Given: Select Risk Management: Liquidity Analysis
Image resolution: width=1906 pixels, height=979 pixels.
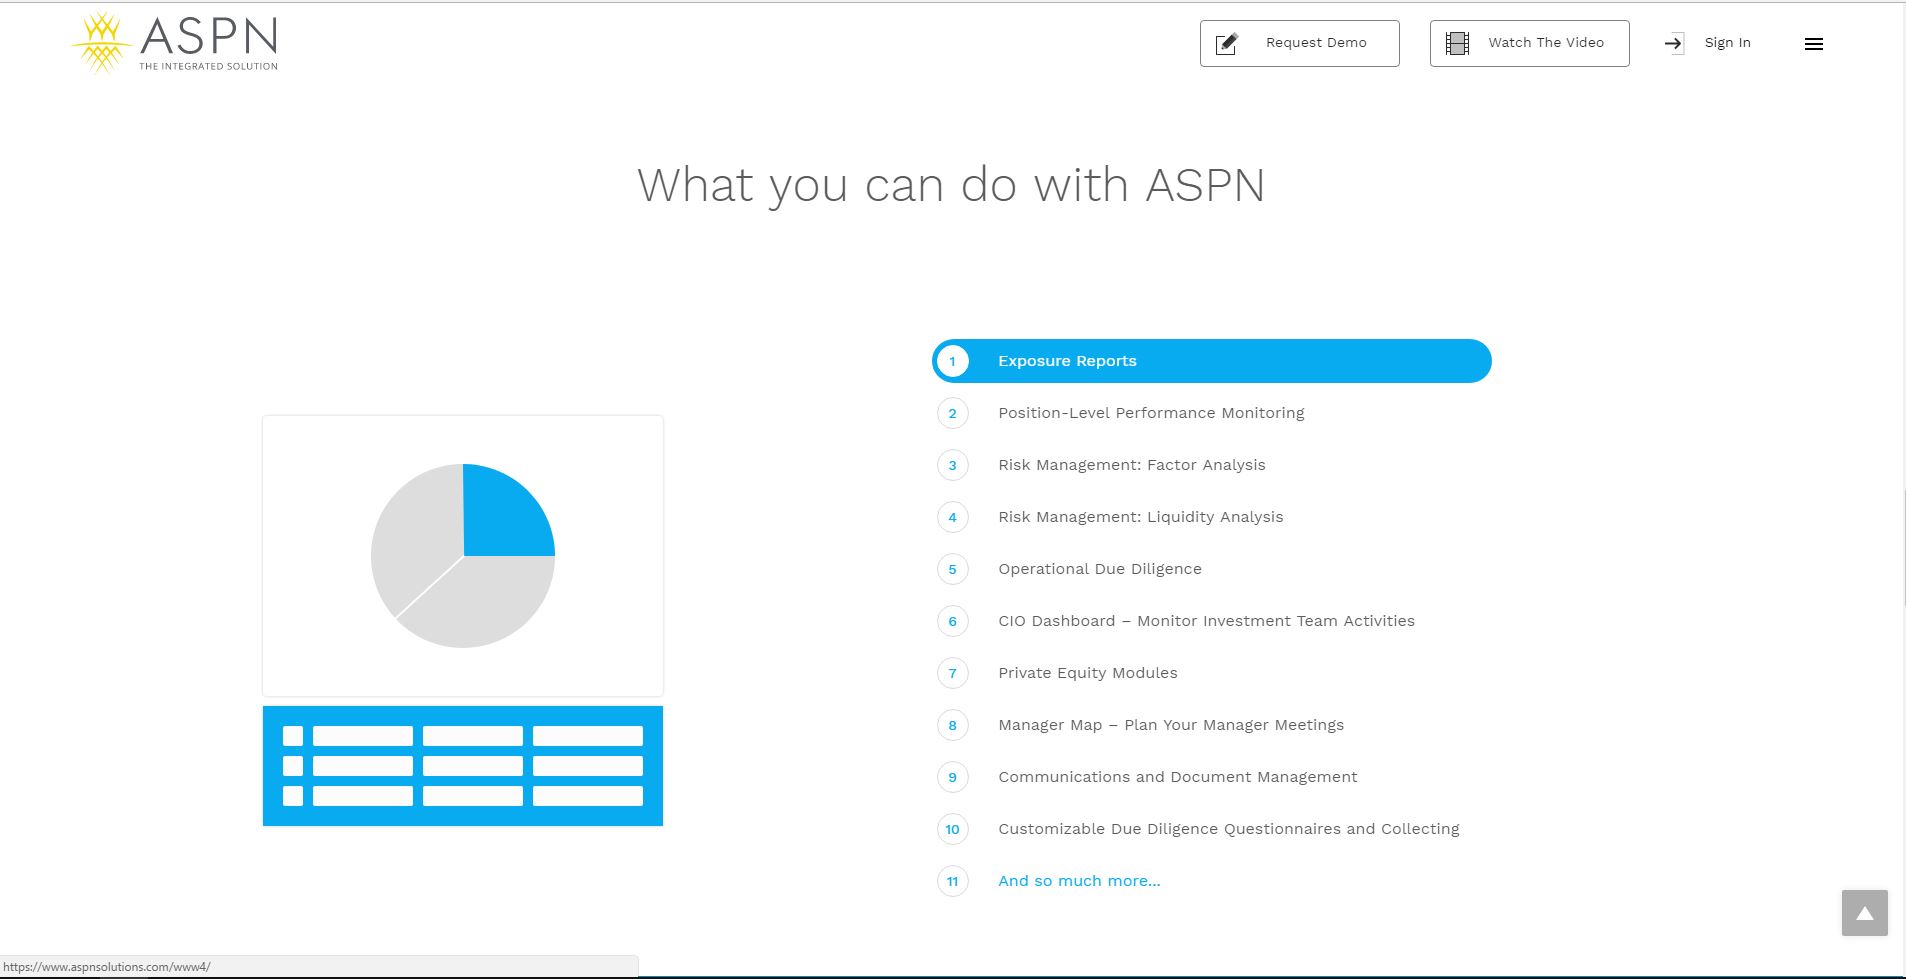Looking at the screenshot, I should 1140,517.
